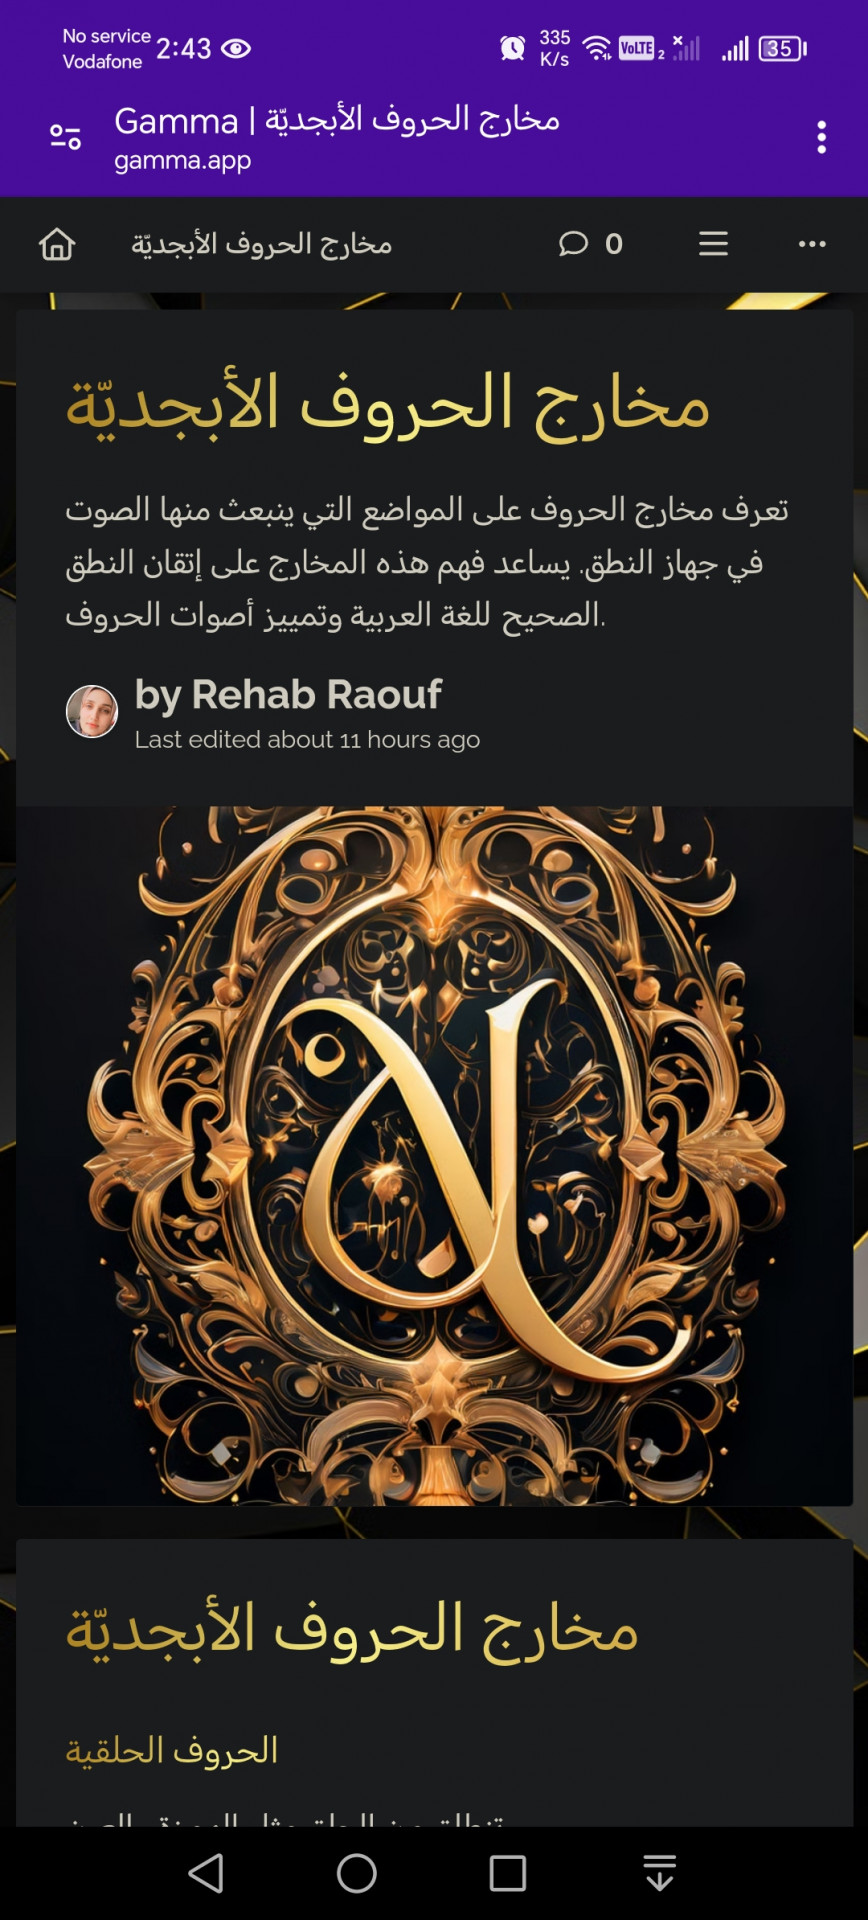Tap the Android home circle button
The height and width of the screenshot is (1920, 868).
click(x=357, y=1873)
